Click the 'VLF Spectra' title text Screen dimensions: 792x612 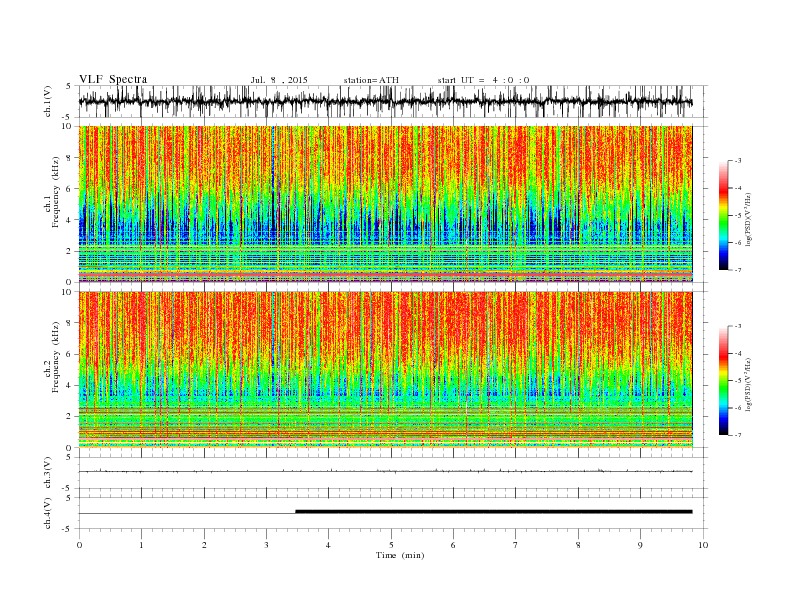coord(113,79)
